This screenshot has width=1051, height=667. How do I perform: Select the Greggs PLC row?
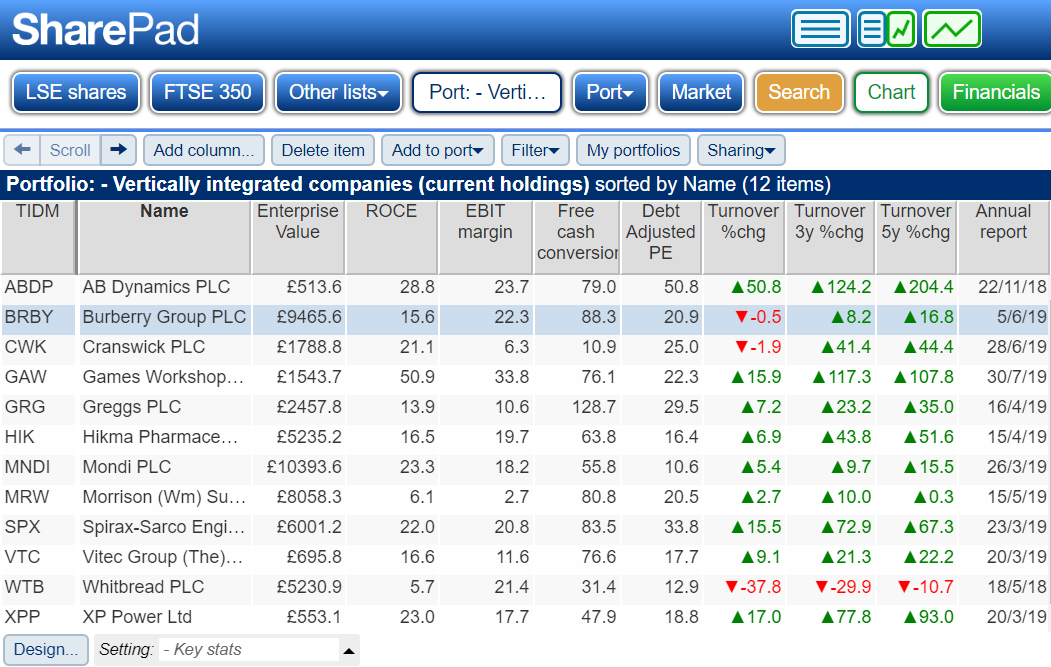coord(526,407)
